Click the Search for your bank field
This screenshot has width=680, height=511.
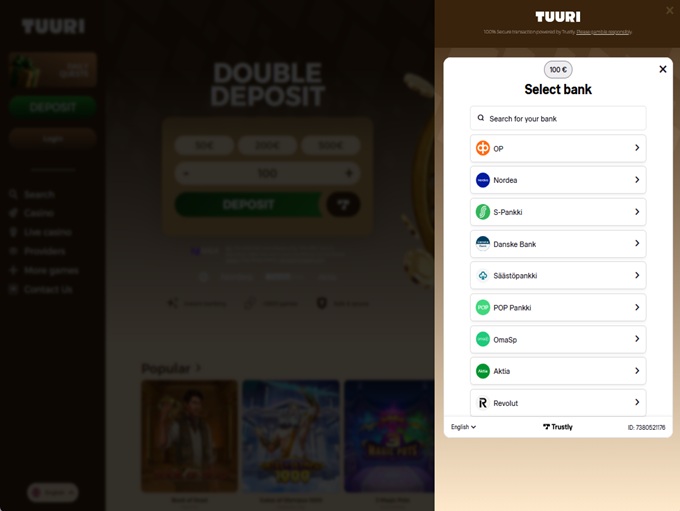click(558, 118)
